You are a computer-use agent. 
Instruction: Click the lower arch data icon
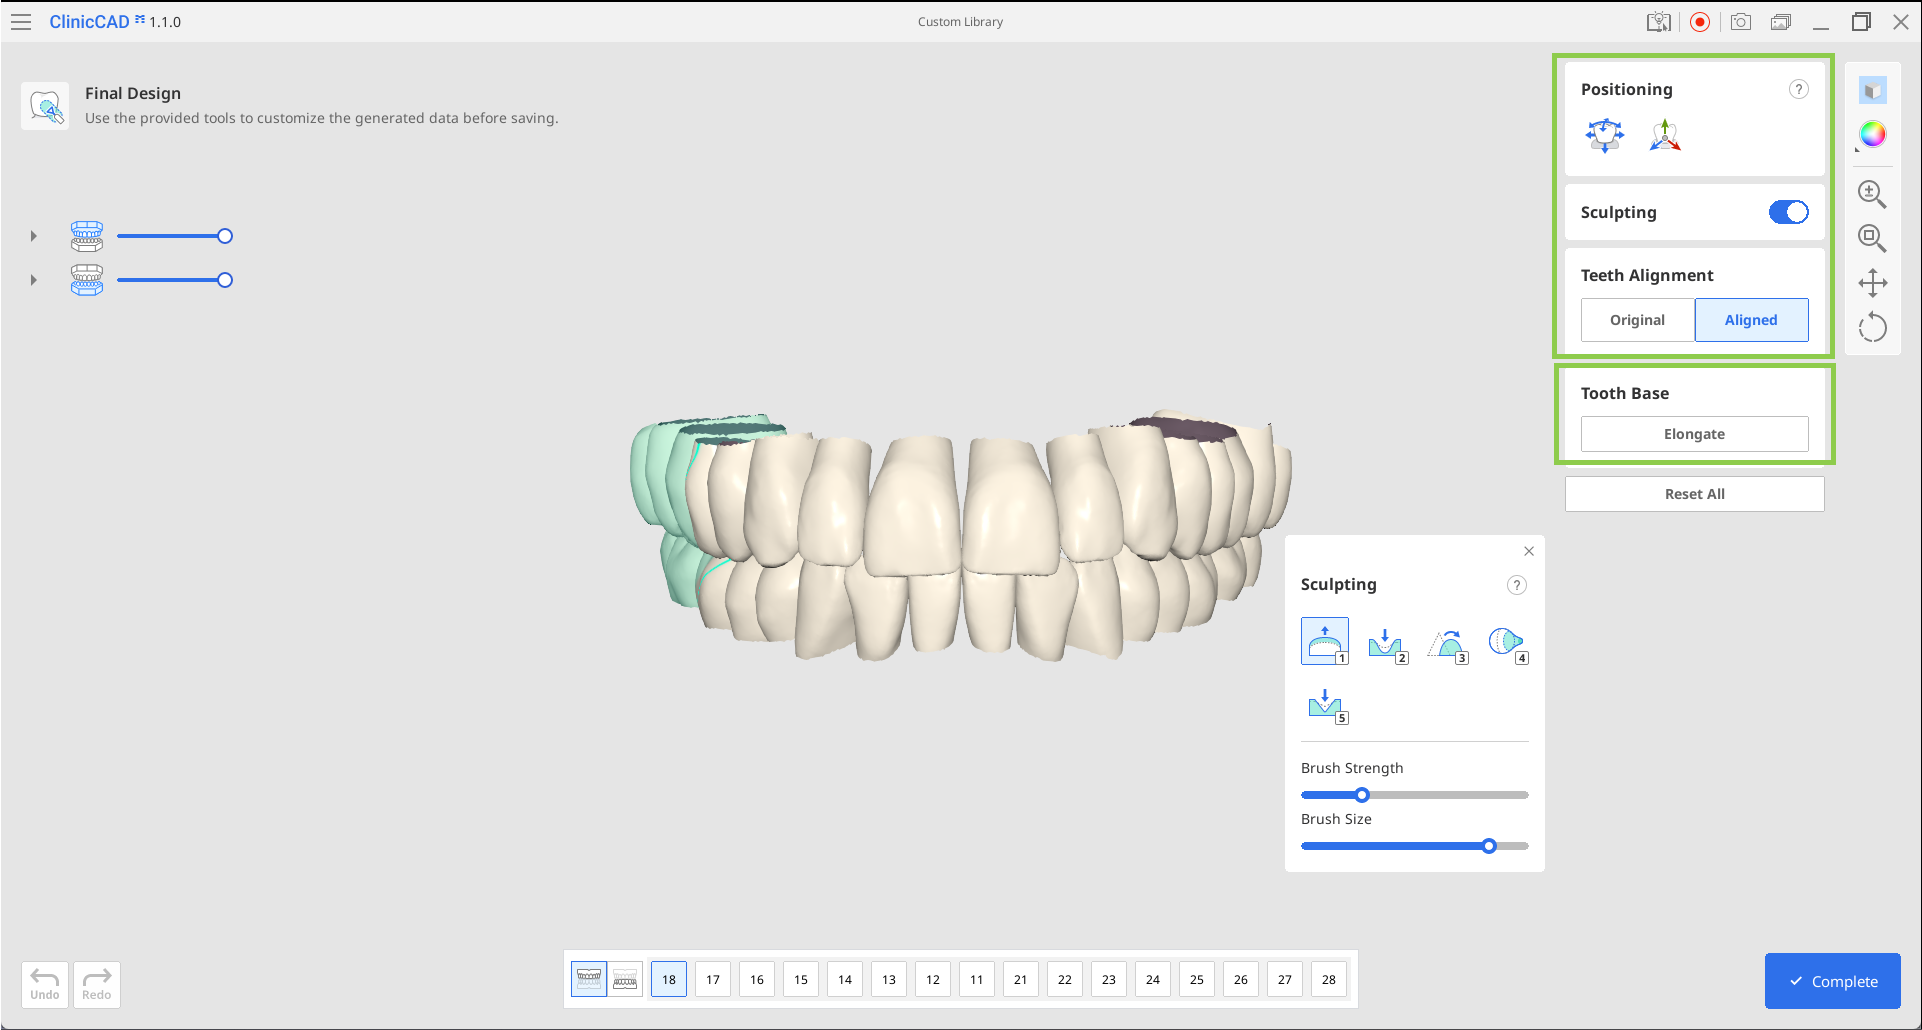point(87,280)
